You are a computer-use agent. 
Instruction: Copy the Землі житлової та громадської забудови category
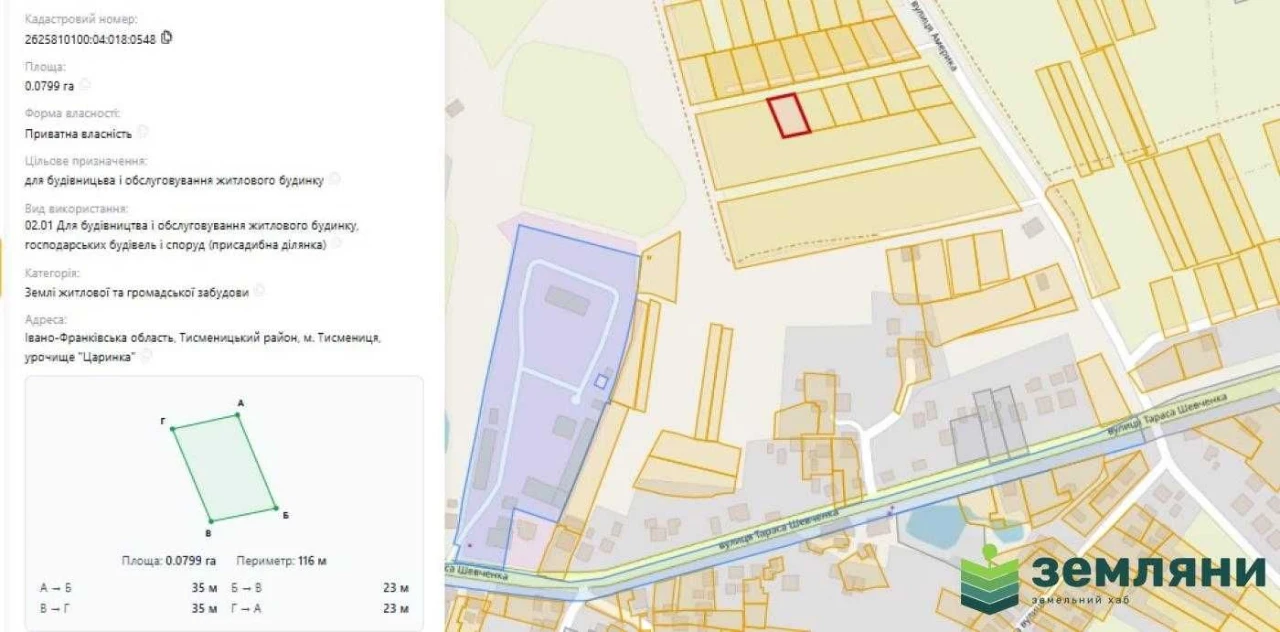[260, 291]
